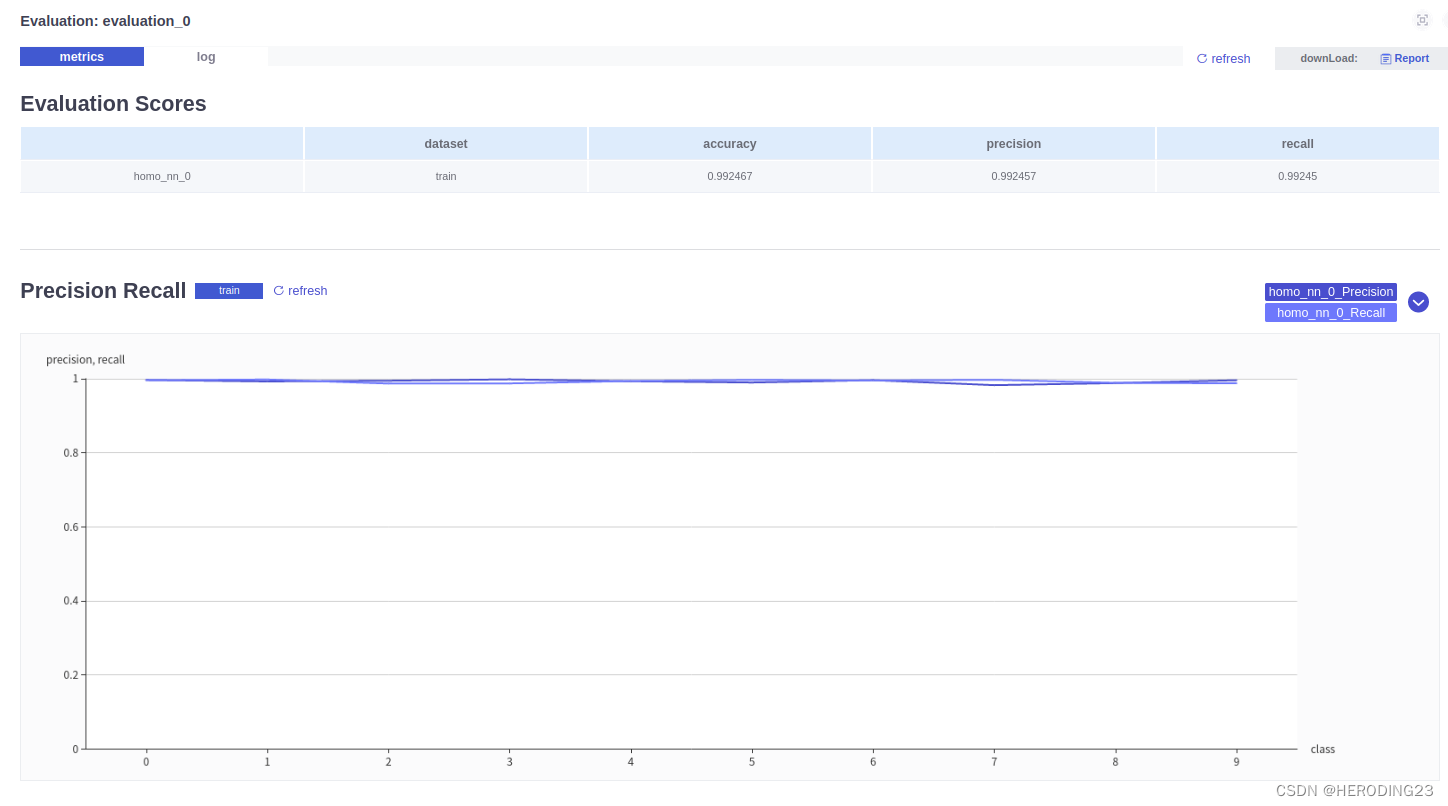This screenshot has height=806, width=1448.
Task: Click the 0.4 y-axis tick label
Action: [70, 601]
